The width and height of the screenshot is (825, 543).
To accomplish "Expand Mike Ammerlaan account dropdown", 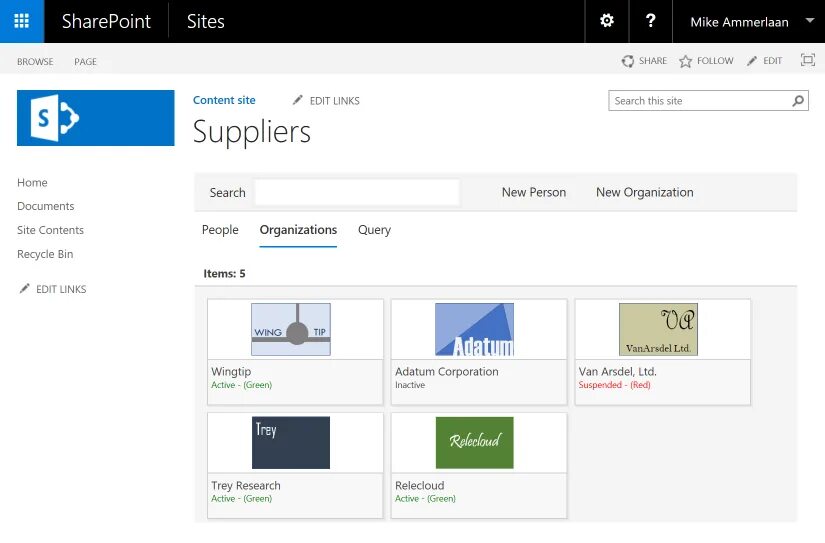I will [809, 21].
